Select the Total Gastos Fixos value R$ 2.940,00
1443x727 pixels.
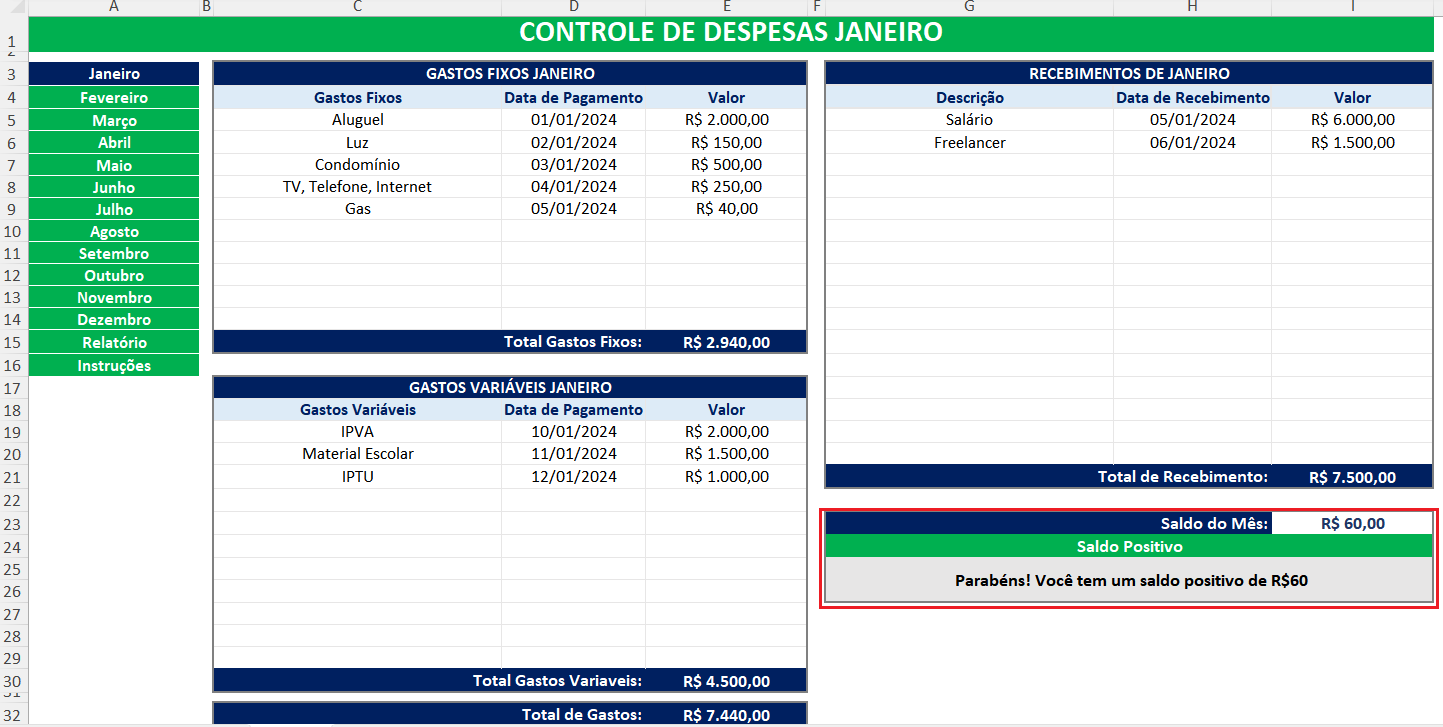[726, 341]
